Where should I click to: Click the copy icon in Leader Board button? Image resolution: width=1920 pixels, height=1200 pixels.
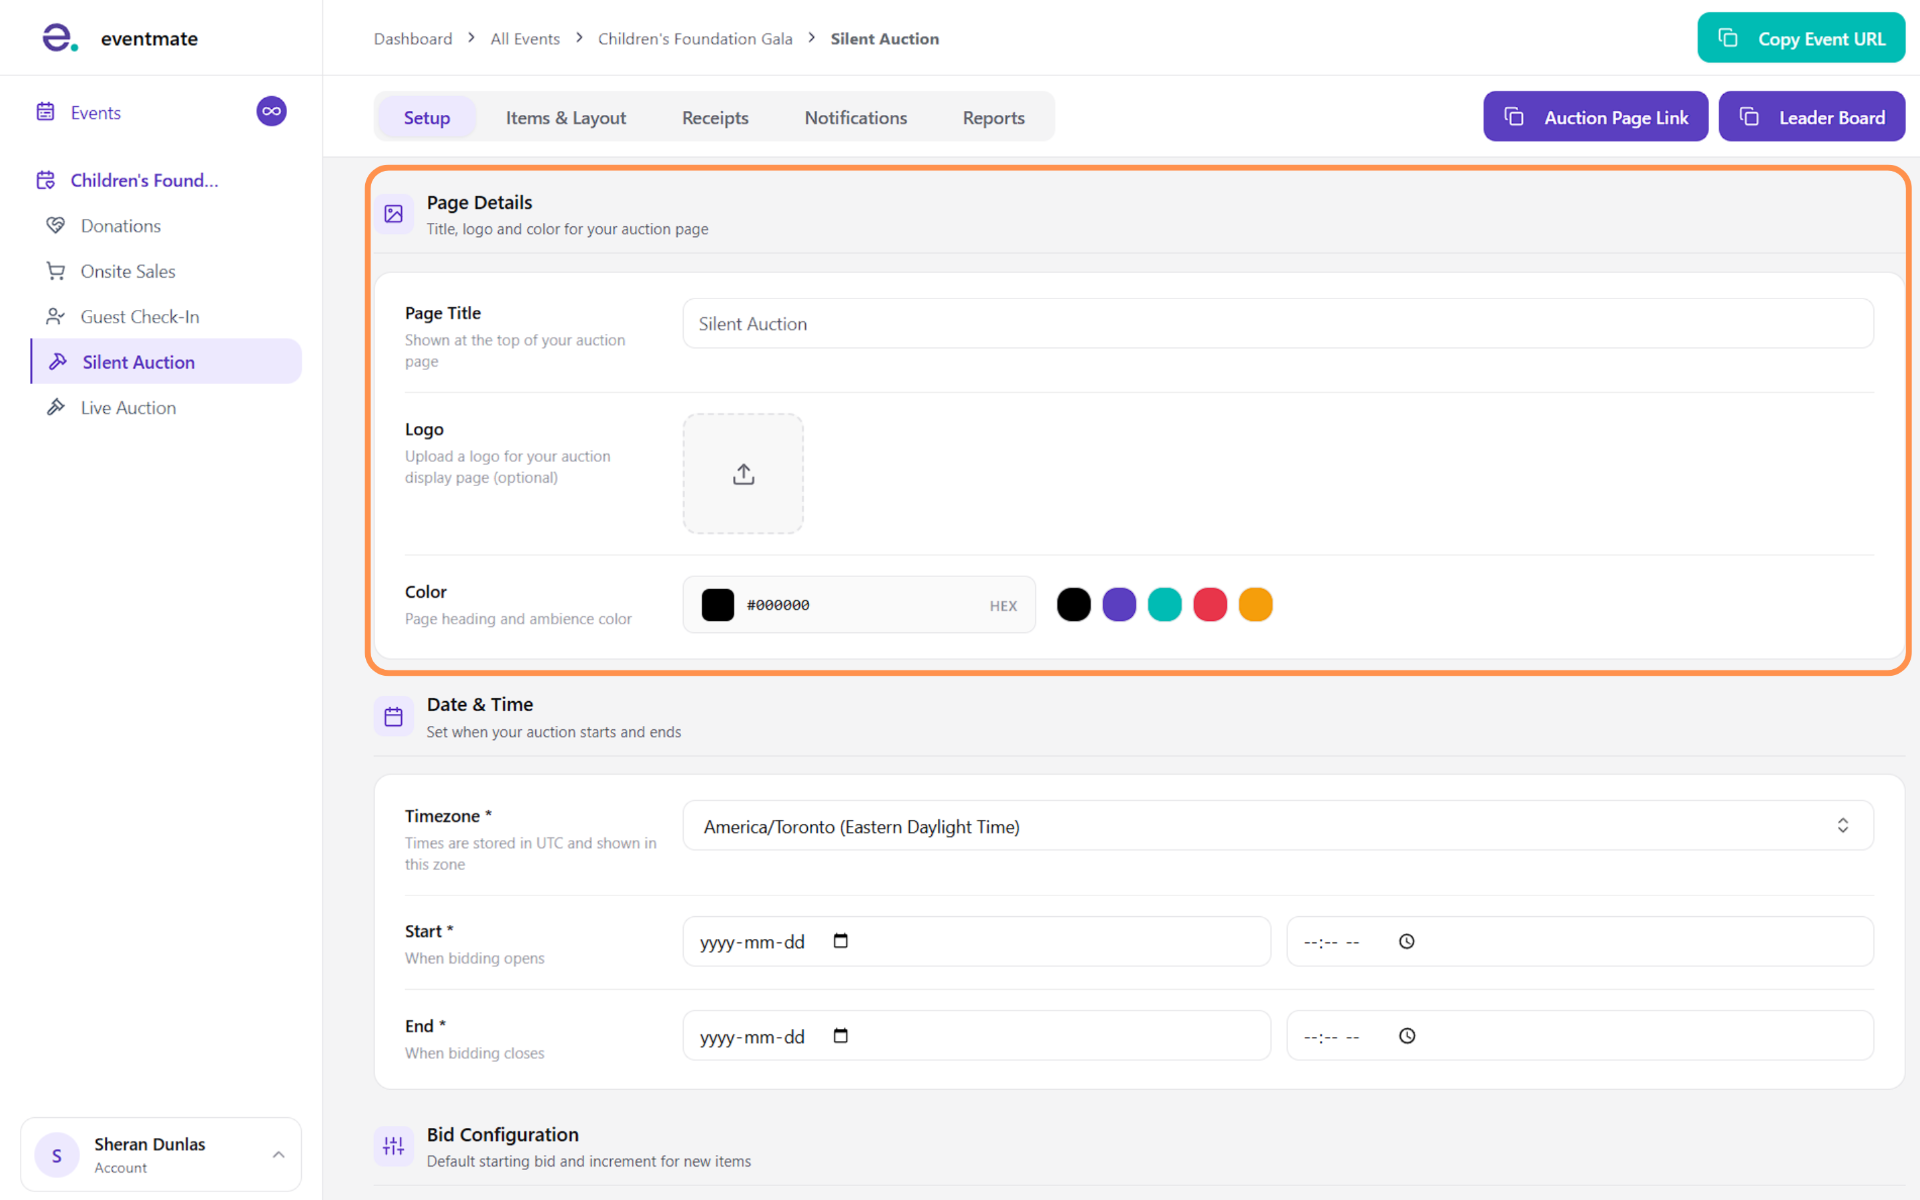pyautogui.click(x=1749, y=117)
